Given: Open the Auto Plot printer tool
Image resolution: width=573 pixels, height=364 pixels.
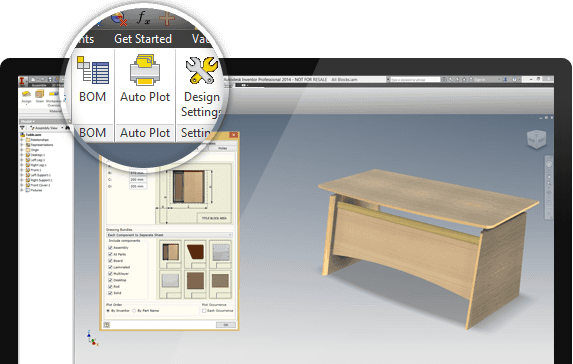Looking at the screenshot, I should (145, 69).
